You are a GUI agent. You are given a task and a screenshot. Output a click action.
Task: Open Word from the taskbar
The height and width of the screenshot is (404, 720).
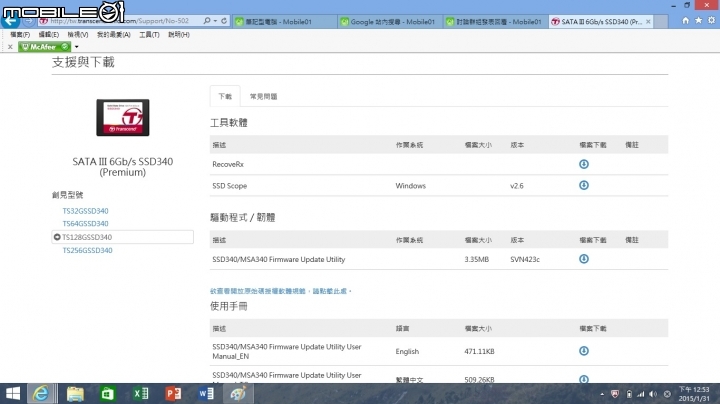(x=206, y=393)
